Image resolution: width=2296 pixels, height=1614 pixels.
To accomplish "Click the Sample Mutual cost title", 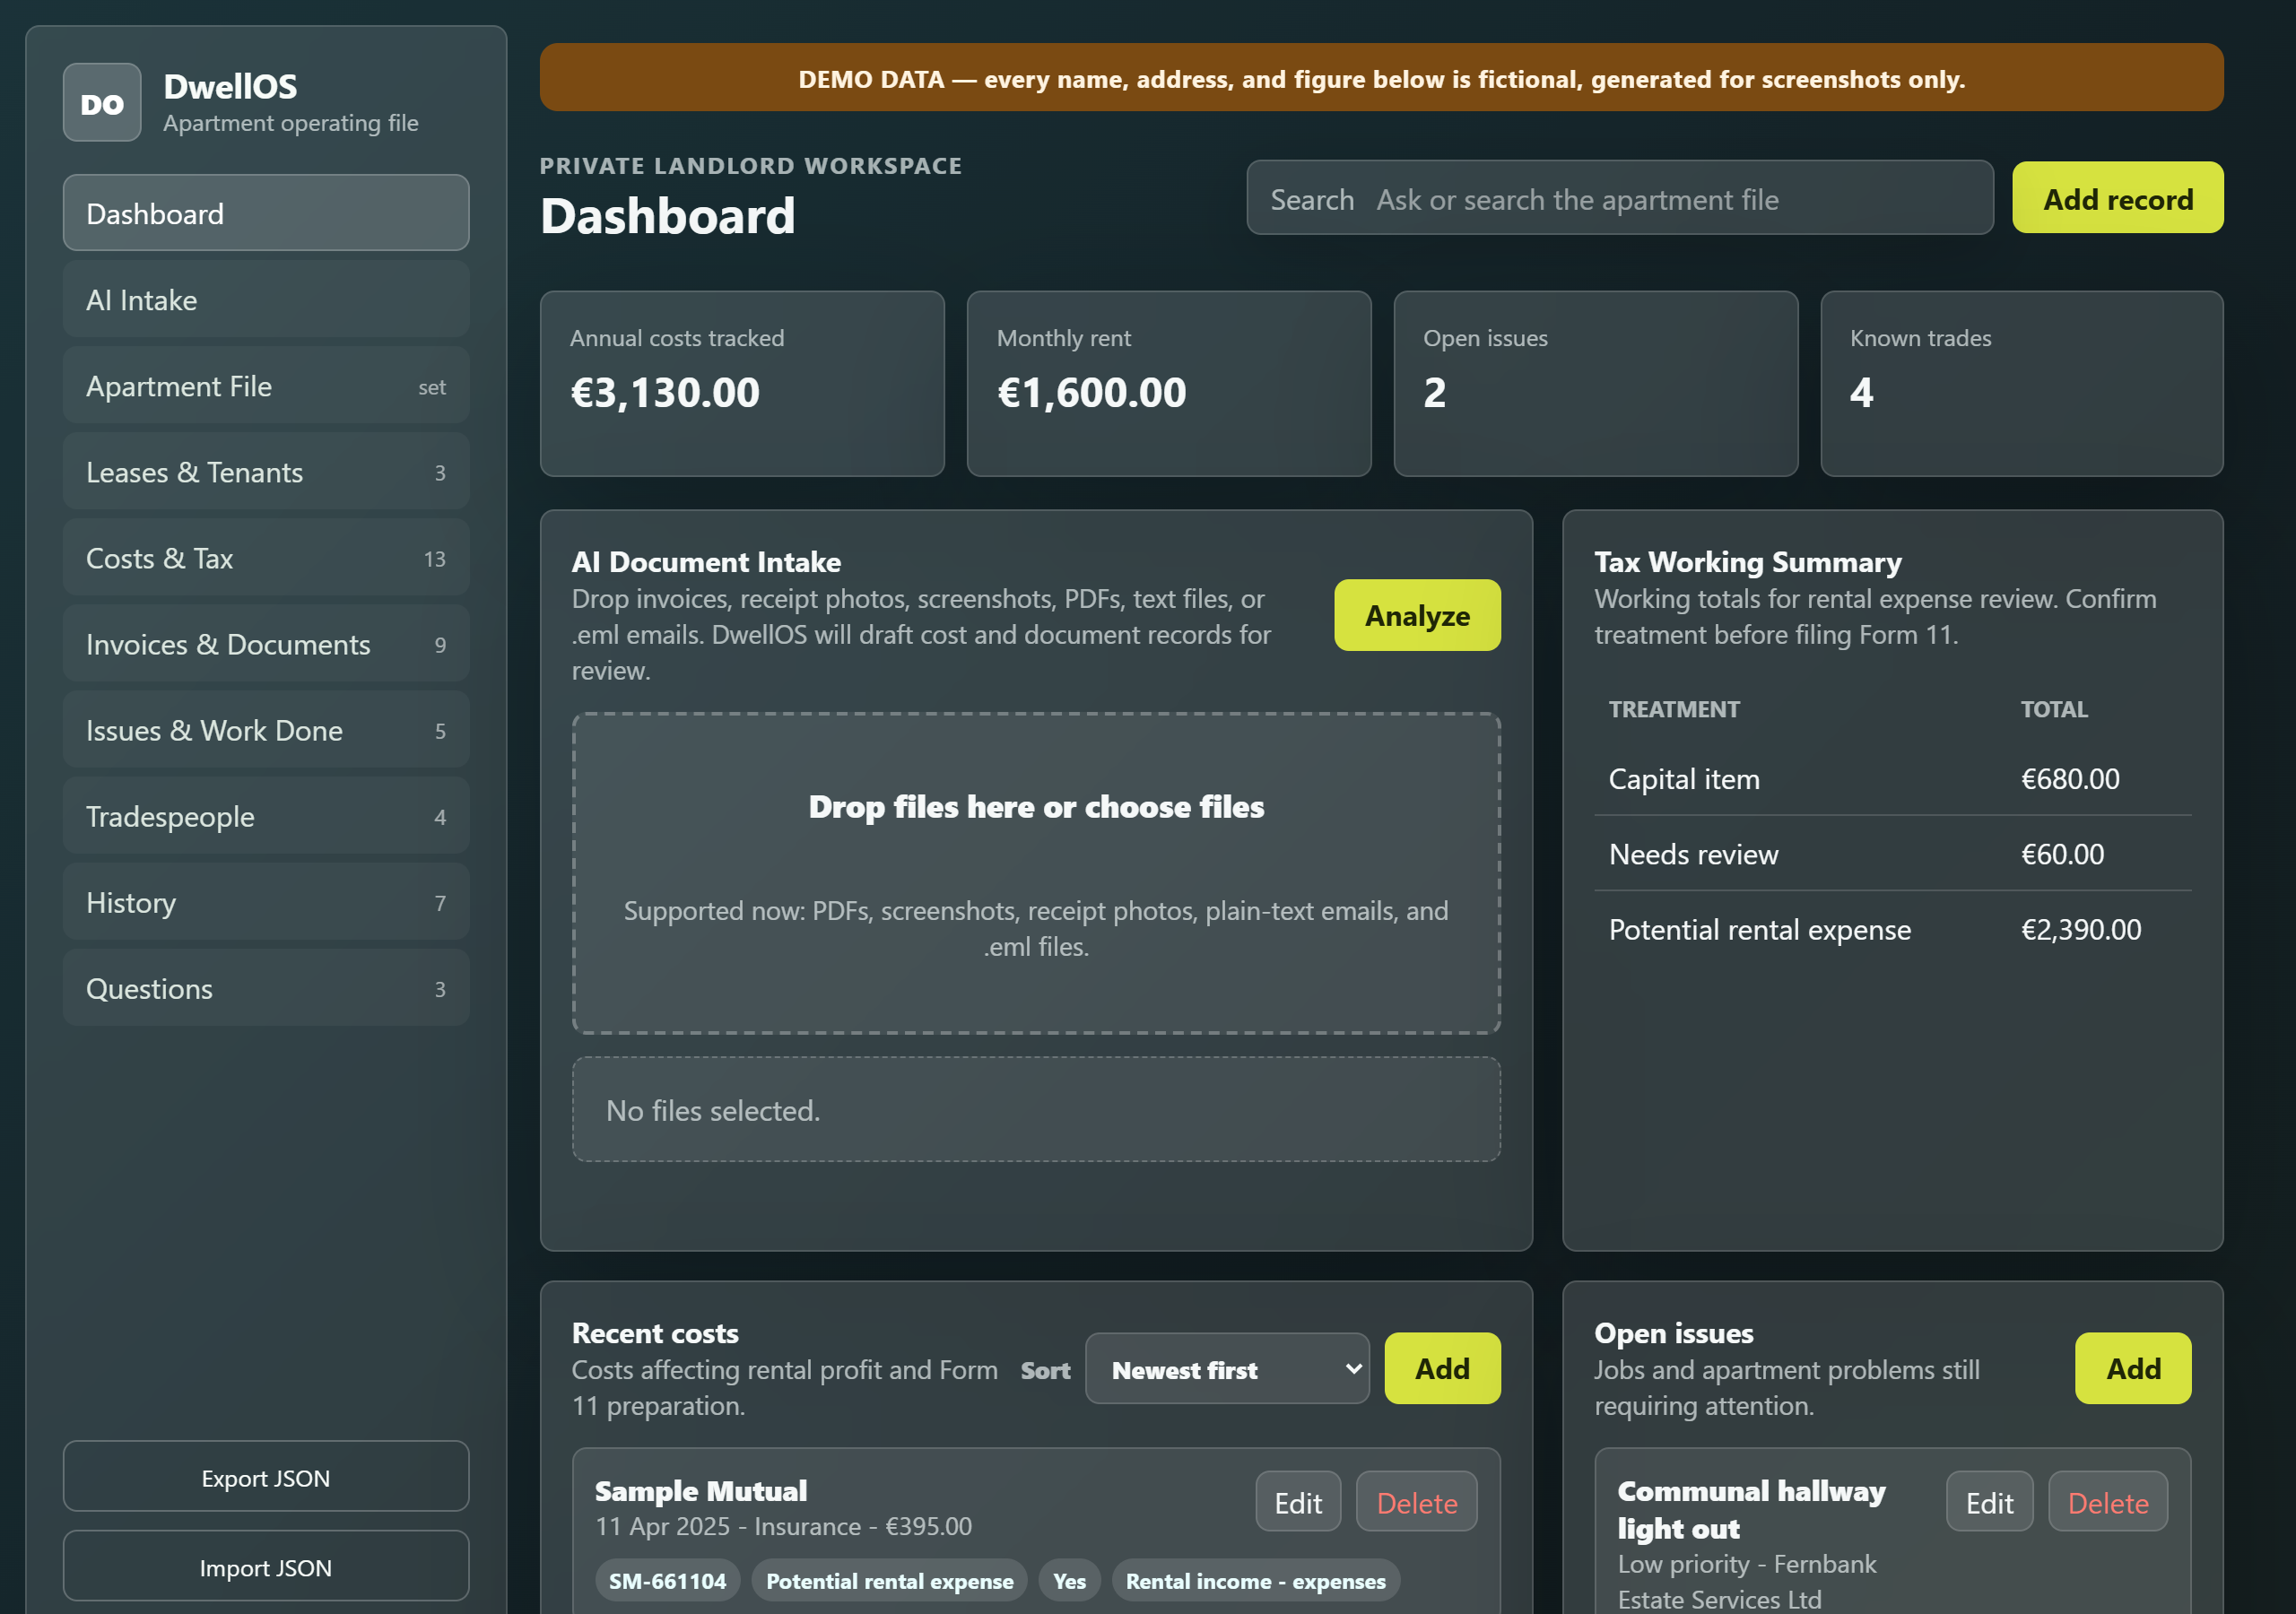I will 701,1490.
